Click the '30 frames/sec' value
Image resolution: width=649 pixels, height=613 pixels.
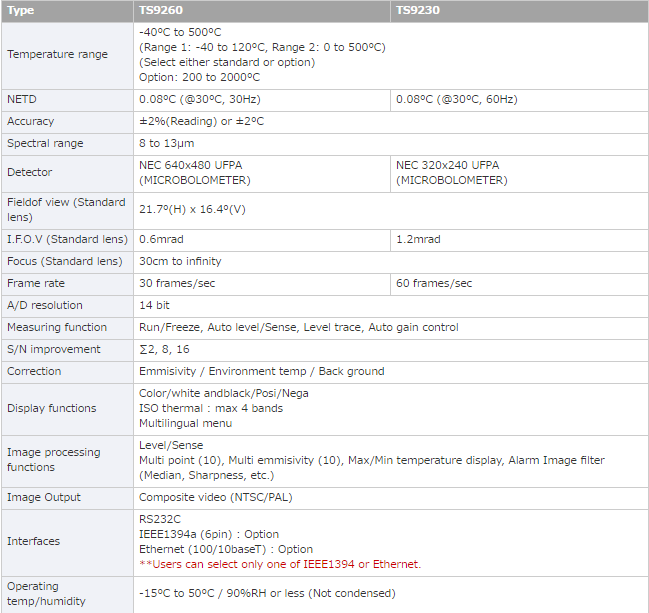[x=177, y=283]
